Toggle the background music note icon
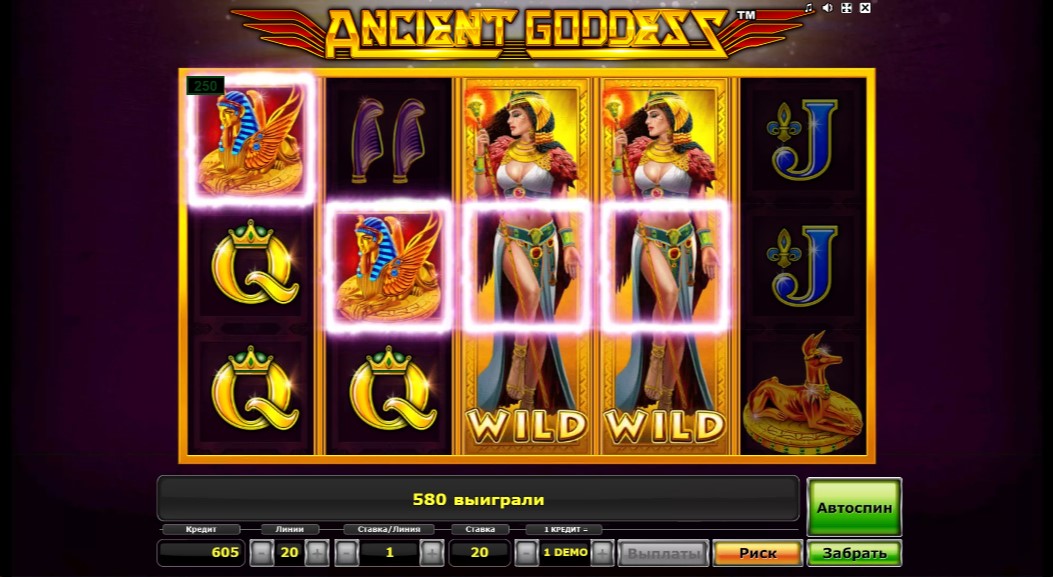Image resolution: width=1053 pixels, height=577 pixels. click(x=809, y=8)
